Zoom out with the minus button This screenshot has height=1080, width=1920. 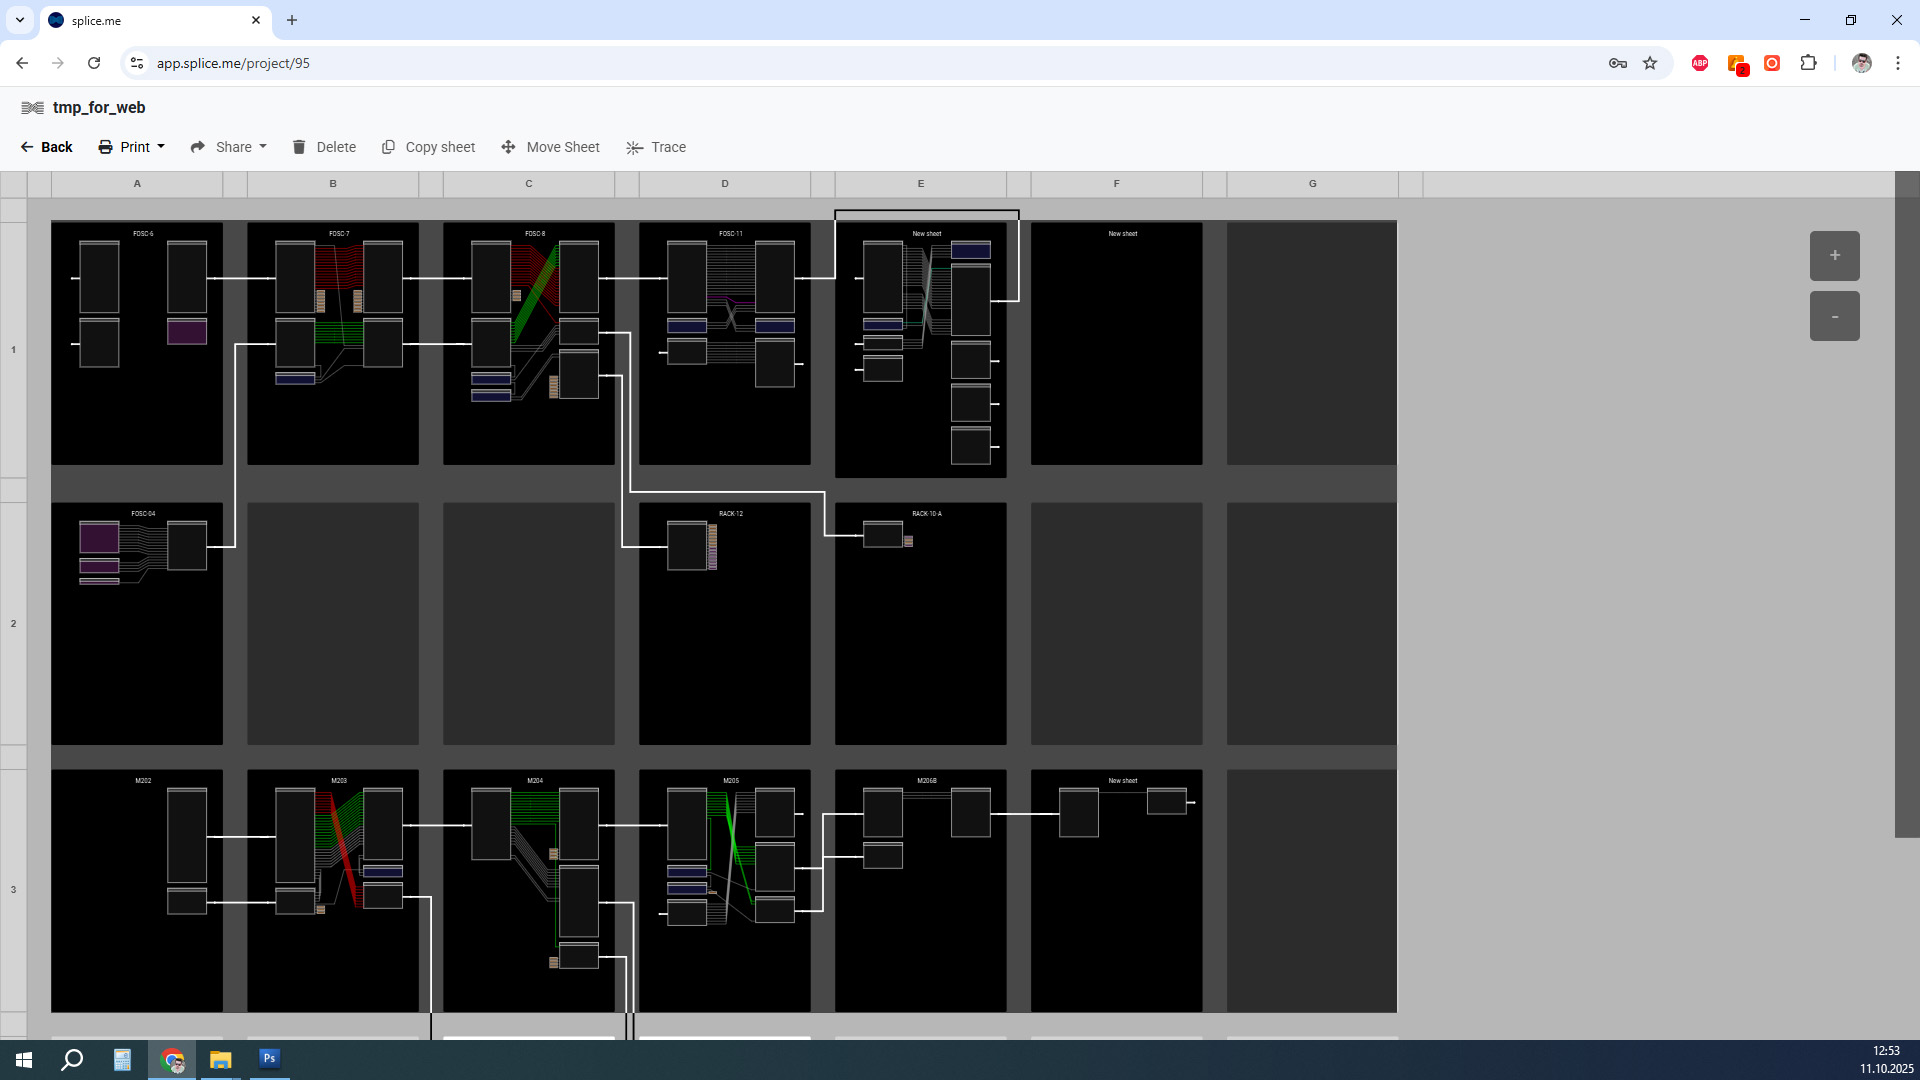(x=1834, y=316)
